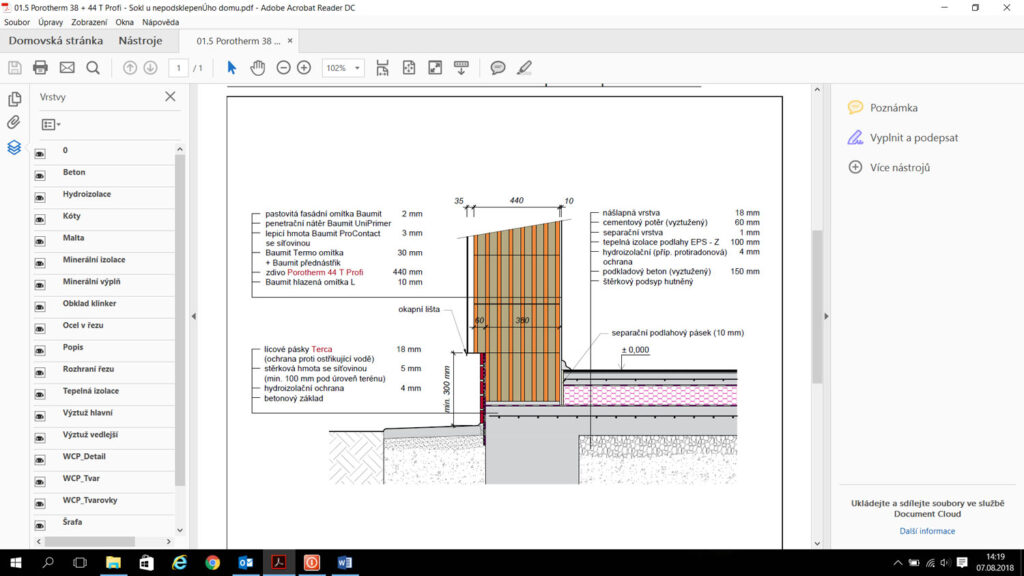Toggle visibility of Tepelná izolace layer
Viewport: 1024px width, 576px height.
tap(41, 394)
